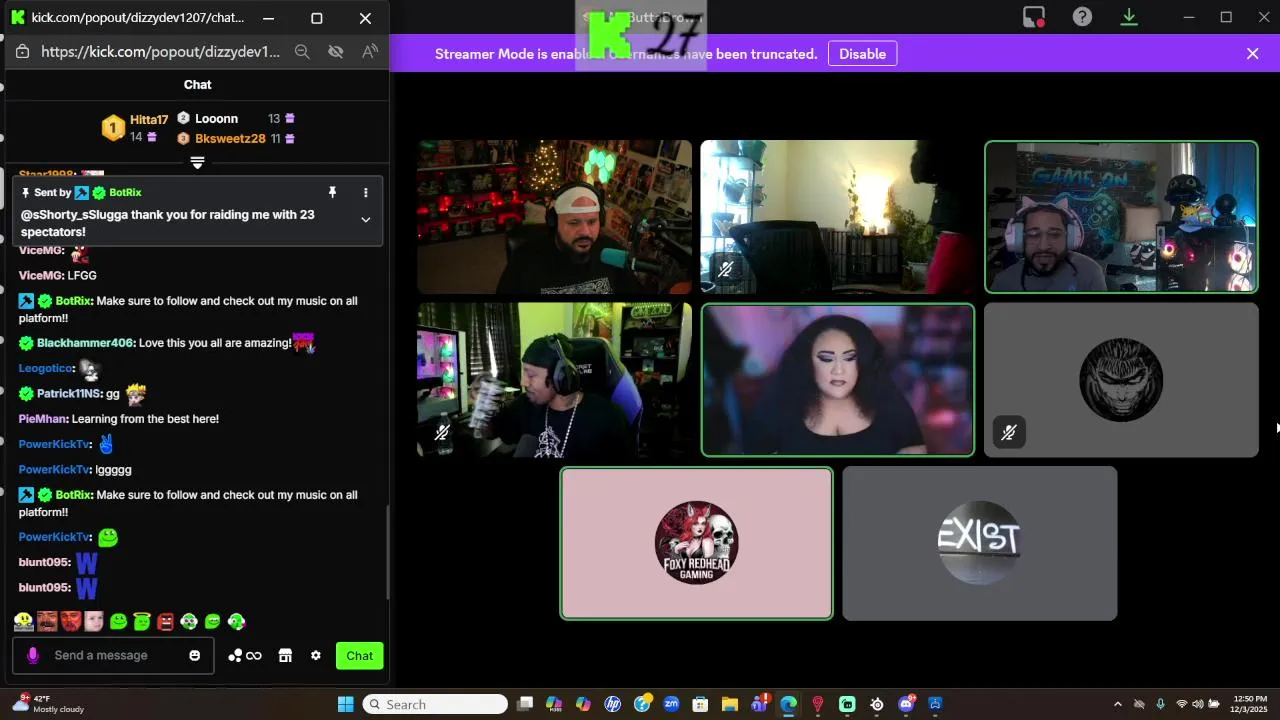This screenshot has height=720, width=1280.
Task: Click the purple microphone in message box
Action: coord(33,655)
